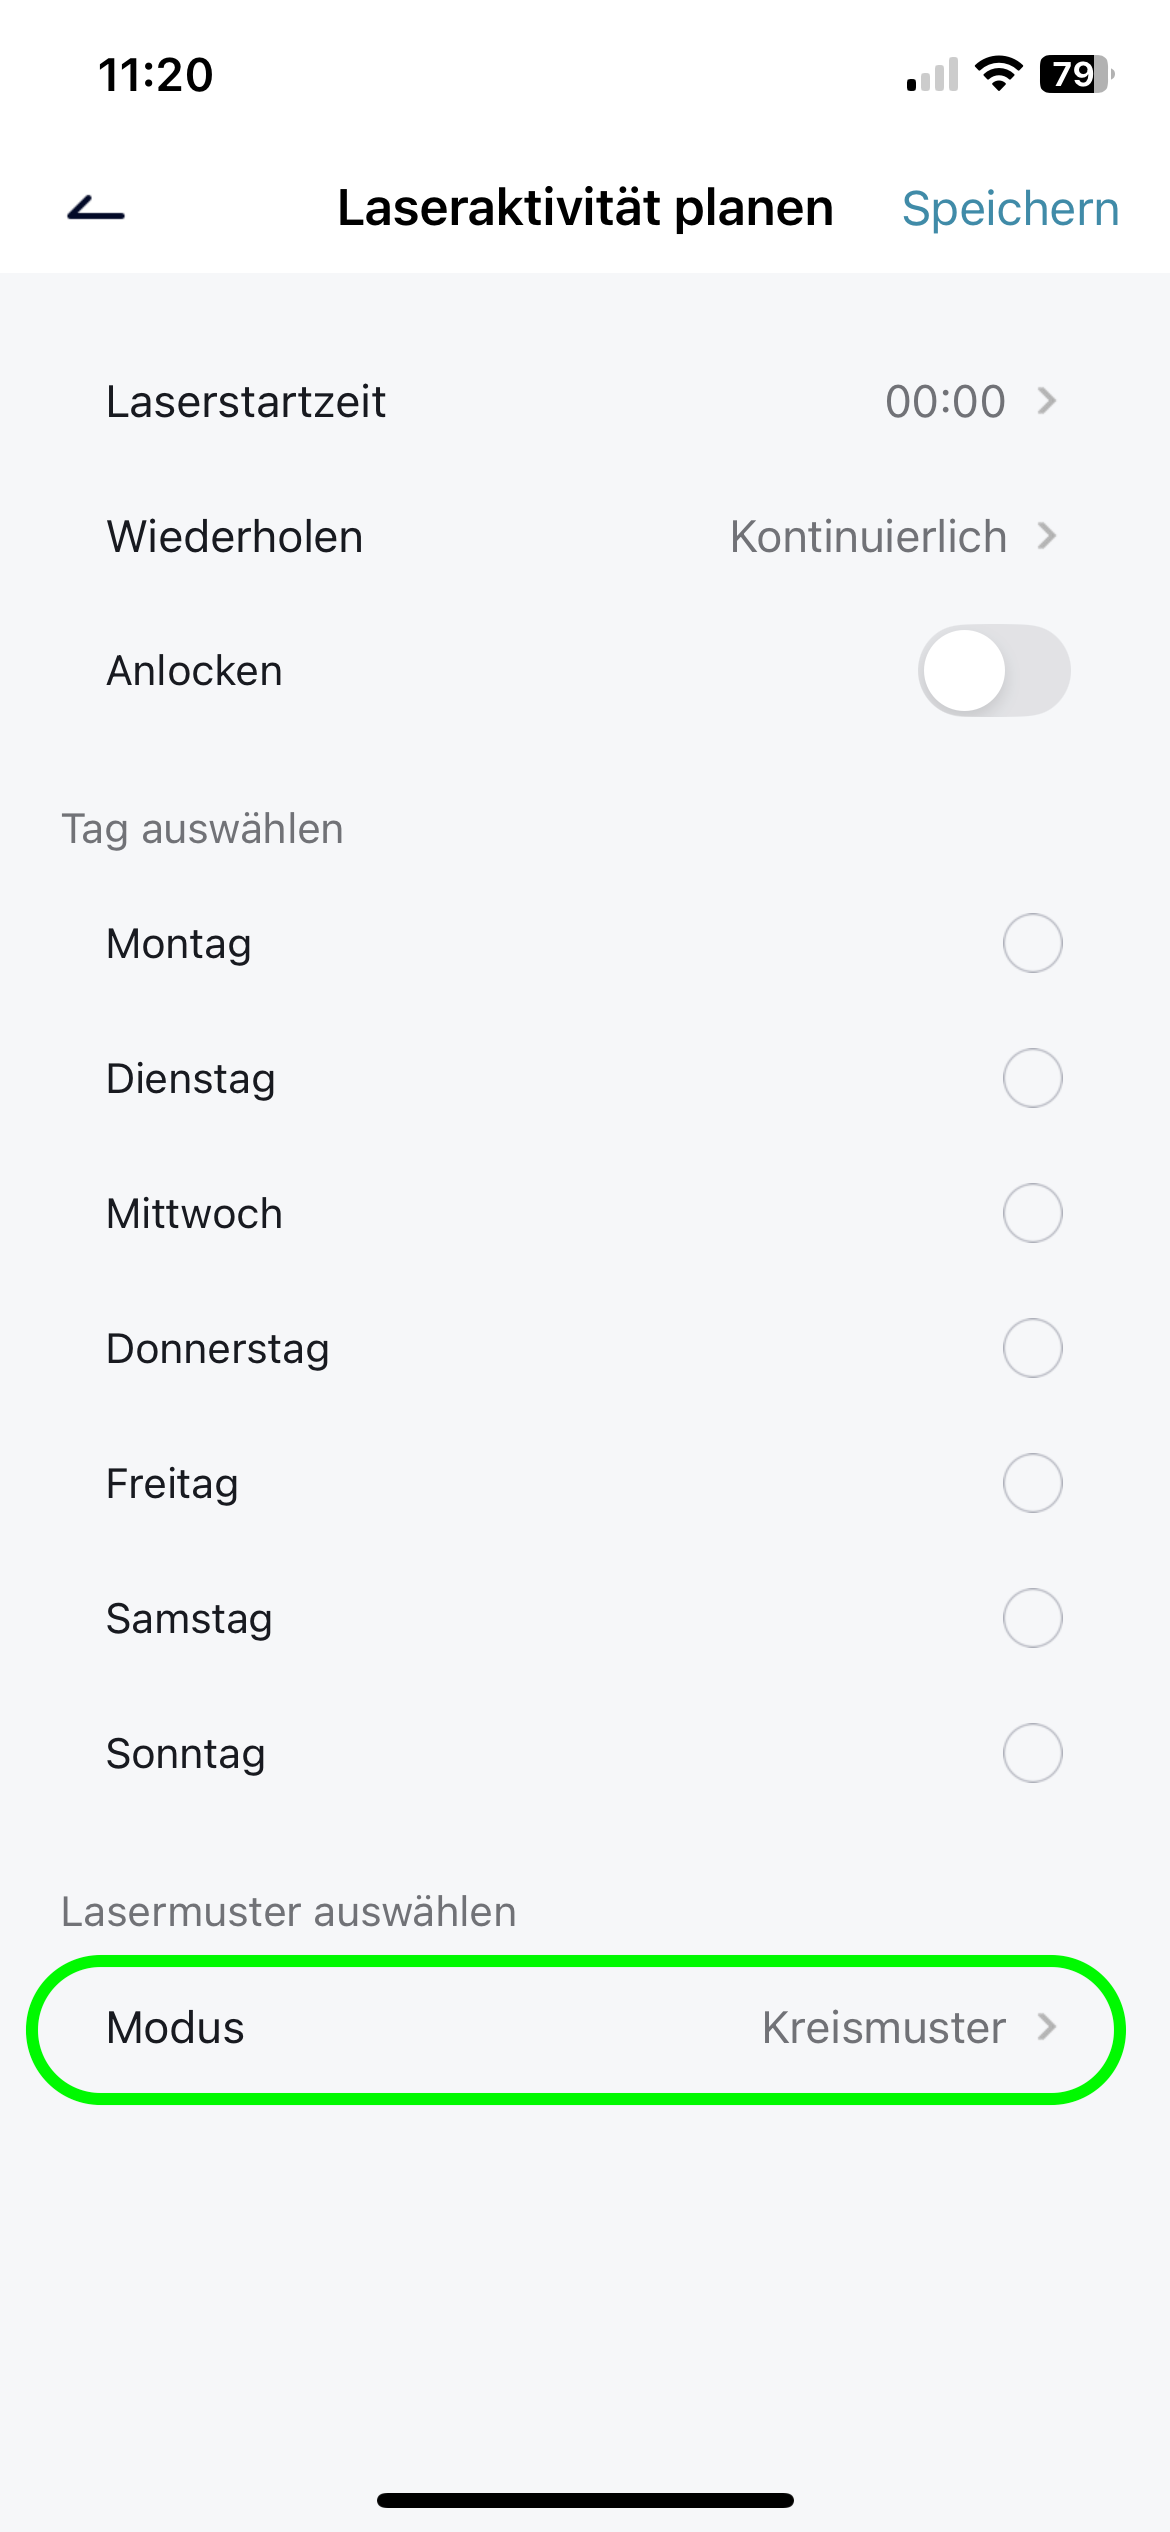Select the Samstag radio button

[1032, 1618]
